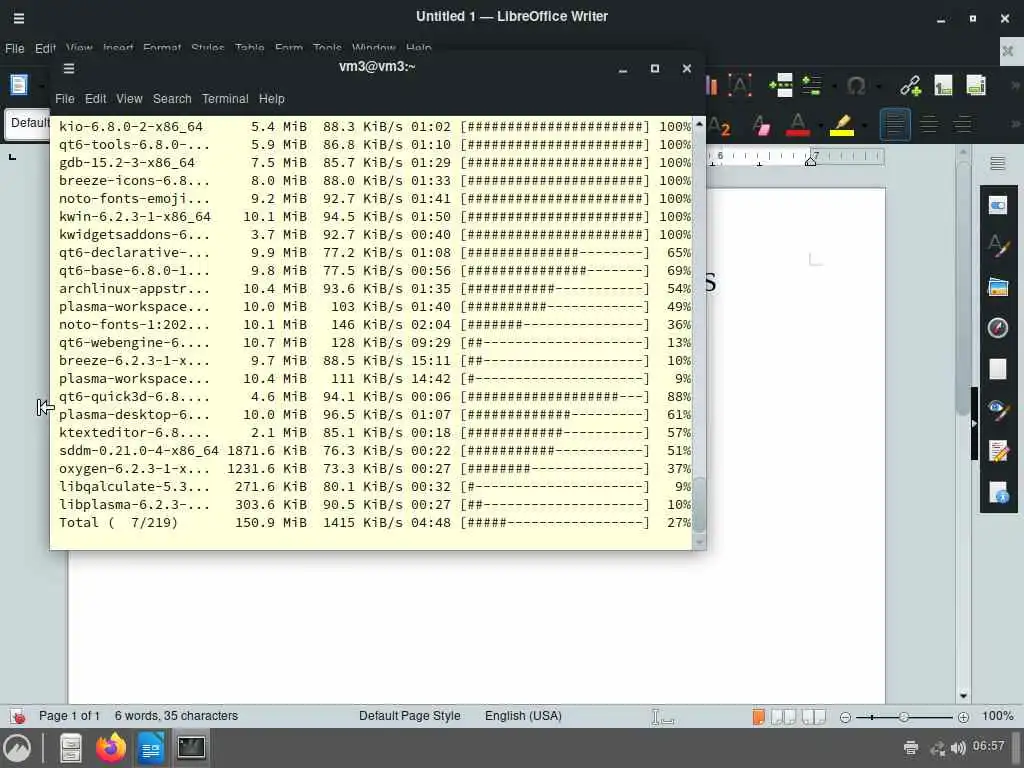Screen dimensions: 1024x768
Task: Open the file manager from taskbar
Action: tap(71, 748)
